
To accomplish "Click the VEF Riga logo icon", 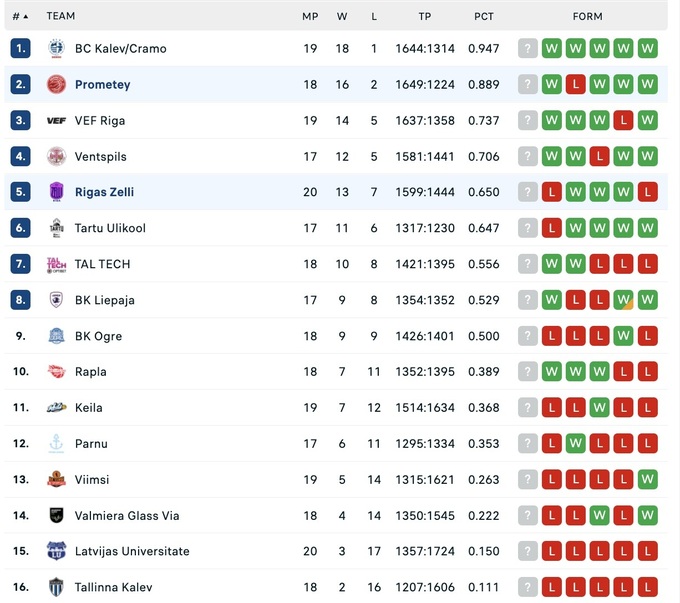I will (x=56, y=120).
